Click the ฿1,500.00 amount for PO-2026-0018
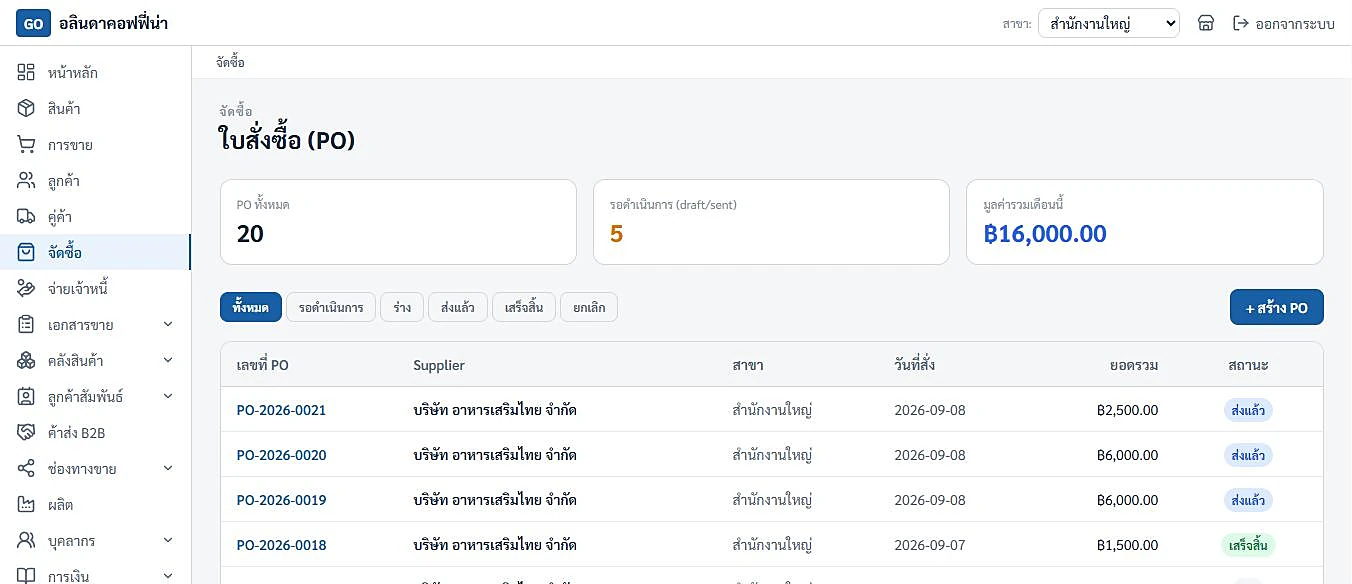1352x584 pixels. 1127,545
